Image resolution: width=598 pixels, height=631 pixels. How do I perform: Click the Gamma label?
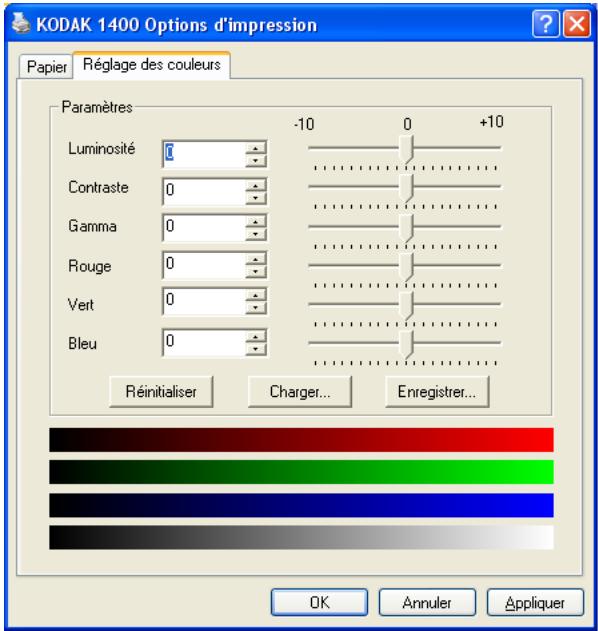coord(93,226)
